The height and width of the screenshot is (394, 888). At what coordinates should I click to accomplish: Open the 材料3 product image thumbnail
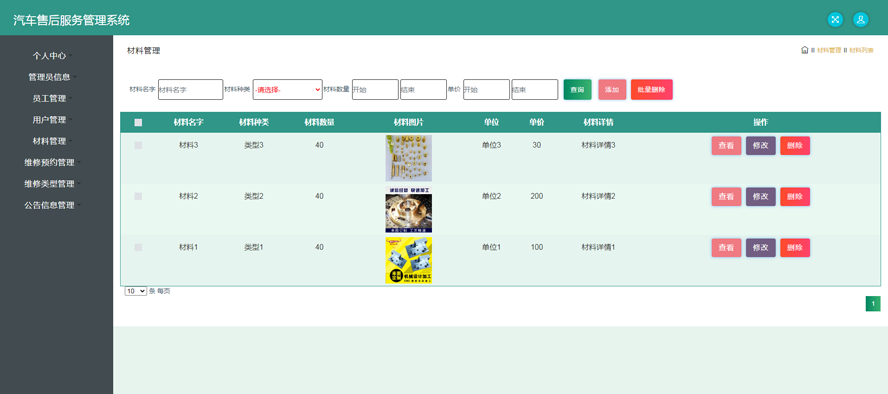point(408,158)
